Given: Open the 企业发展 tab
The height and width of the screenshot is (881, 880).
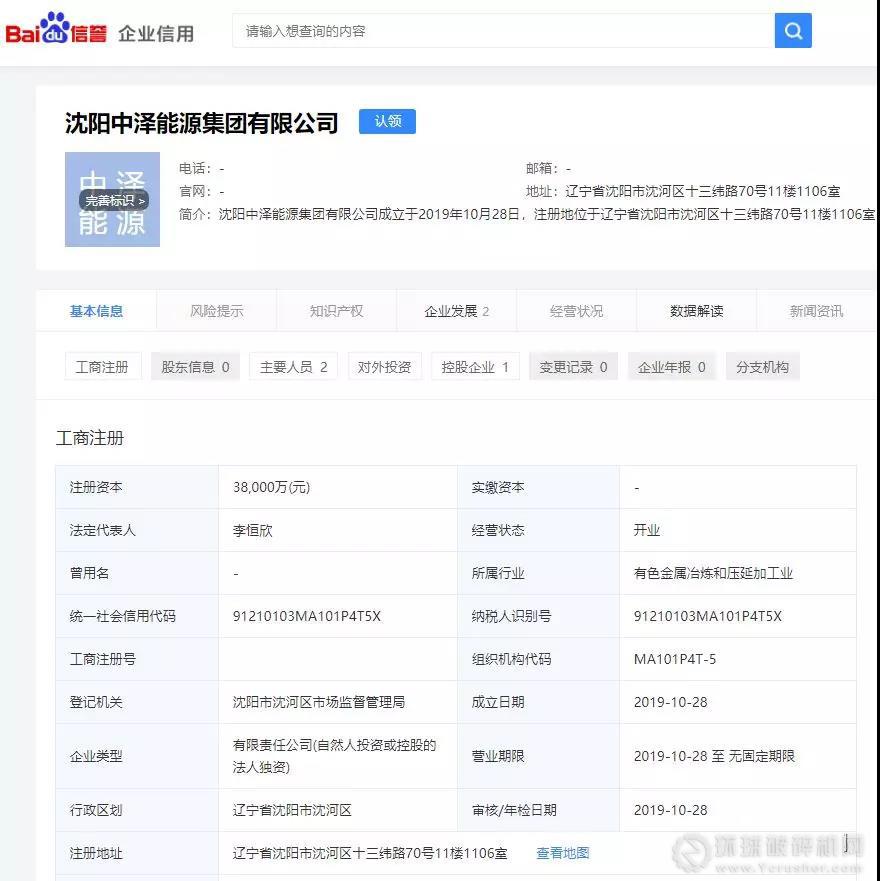Looking at the screenshot, I should pyautogui.click(x=456, y=311).
